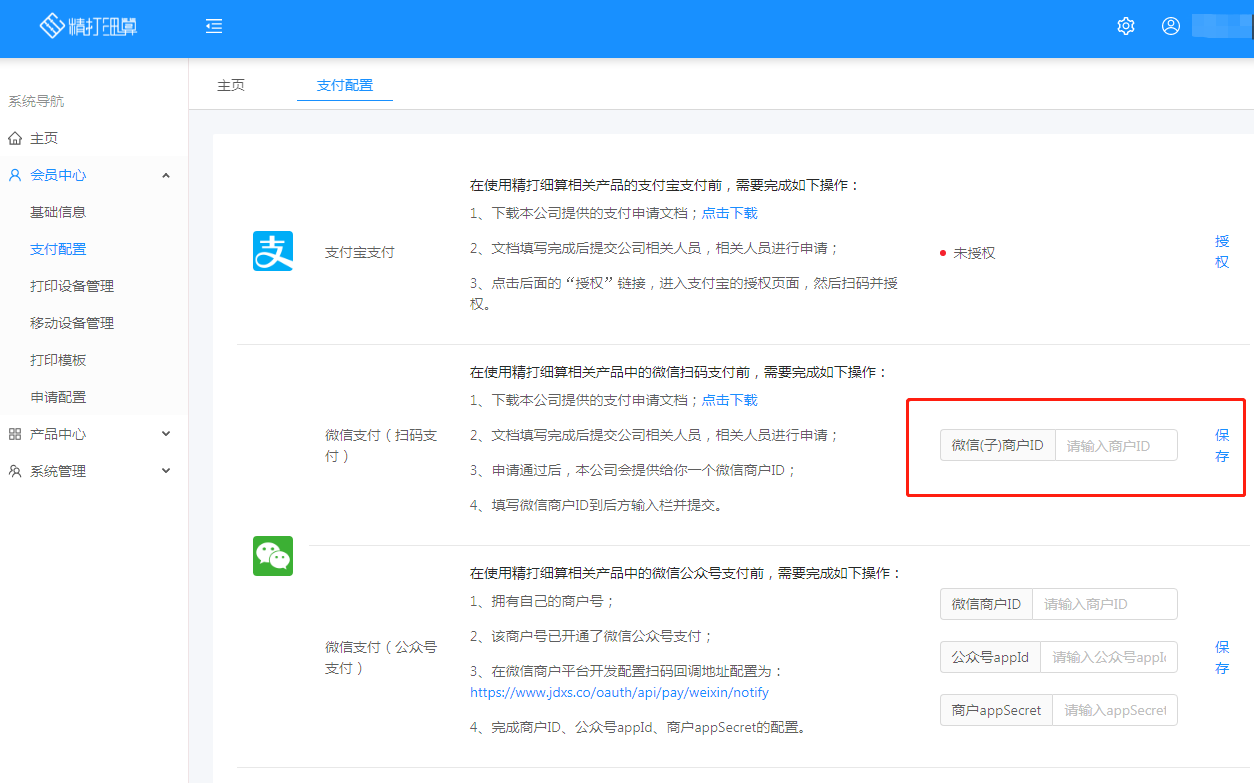This screenshot has width=1254, height=783.
Task: Click the 系统导航 heading in sidebar
Action: pyautogui.click(x=36, y=101)
